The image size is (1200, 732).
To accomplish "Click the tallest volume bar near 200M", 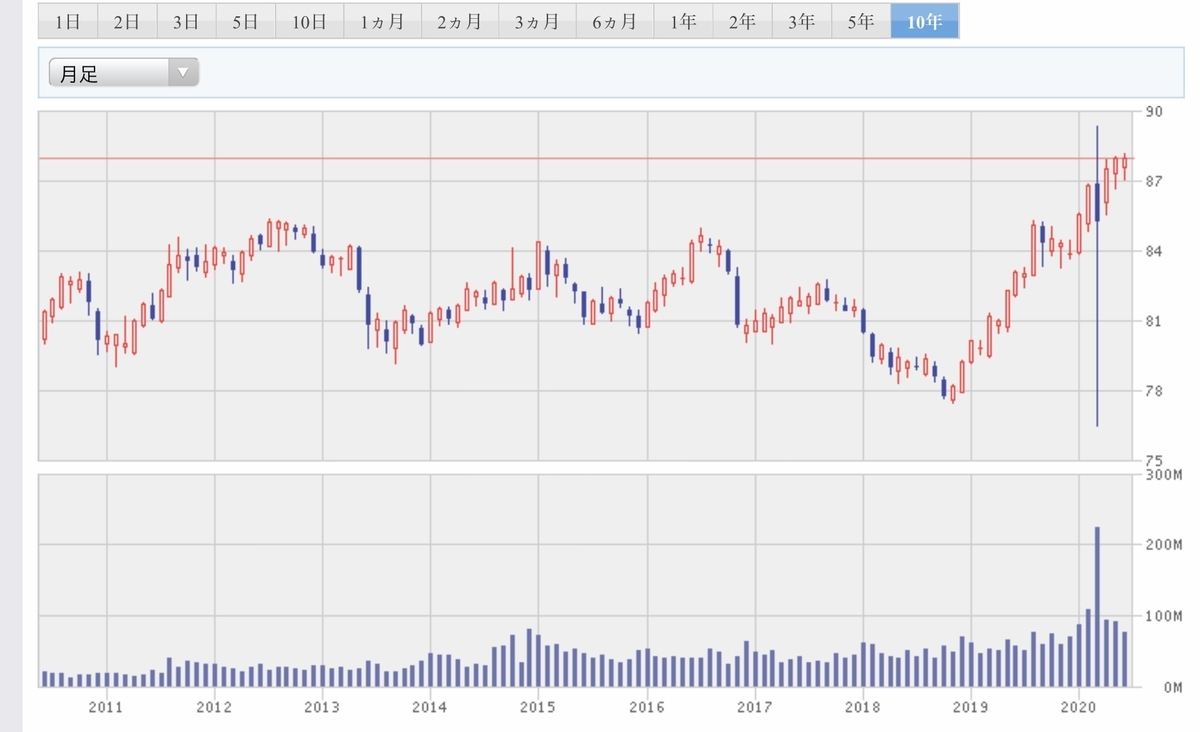I will [x=1097, y=606].
